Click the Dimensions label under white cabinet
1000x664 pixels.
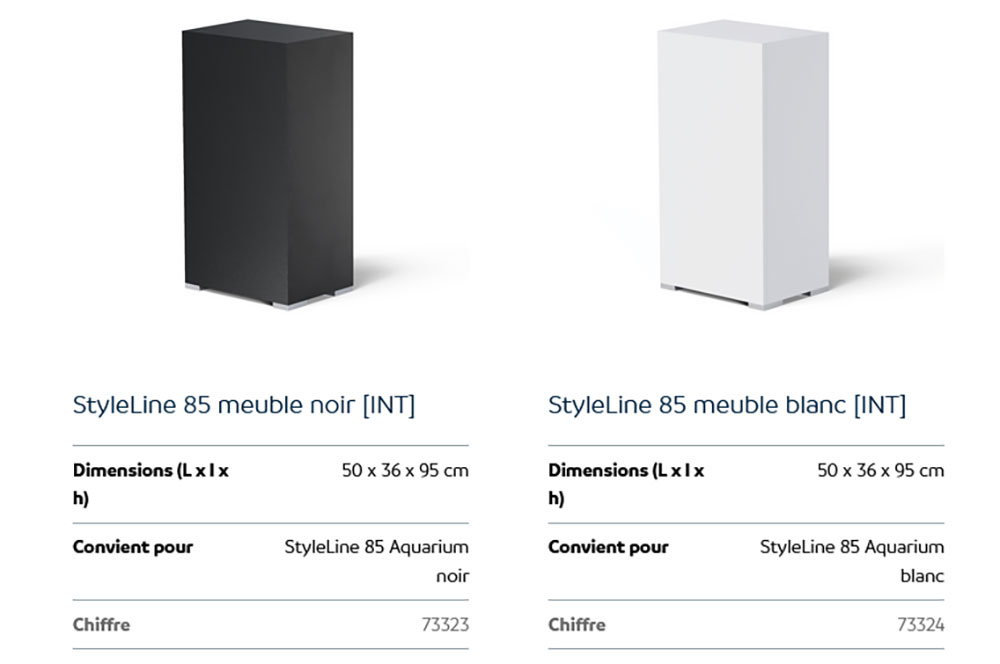[x=626, y=484]
